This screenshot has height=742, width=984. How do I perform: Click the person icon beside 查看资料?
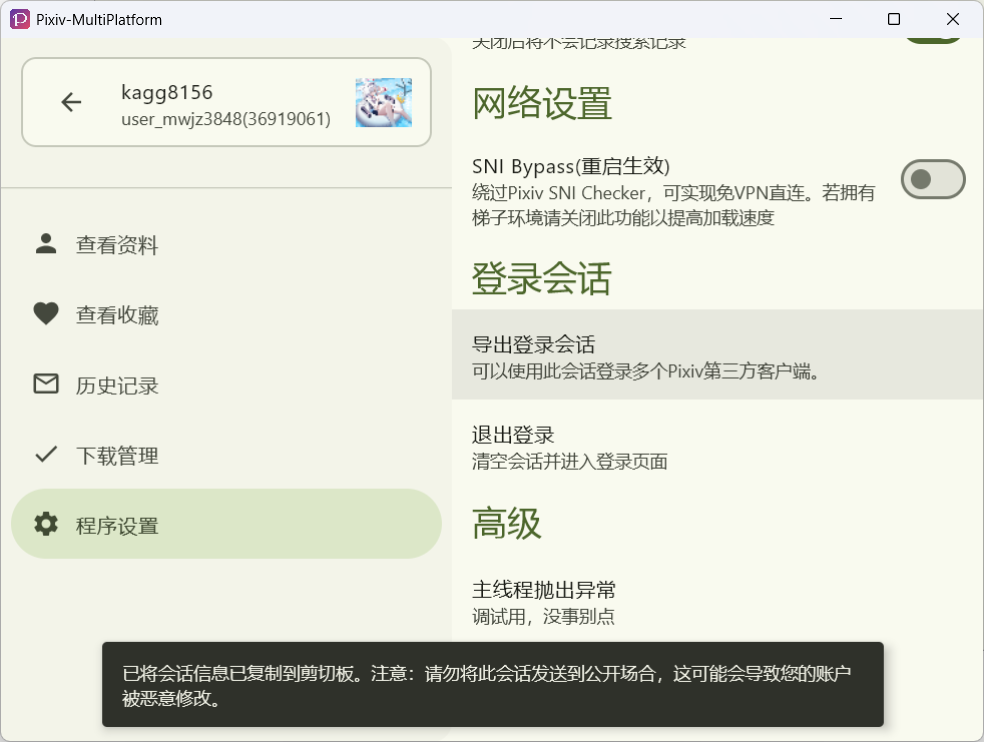[46, 244]
